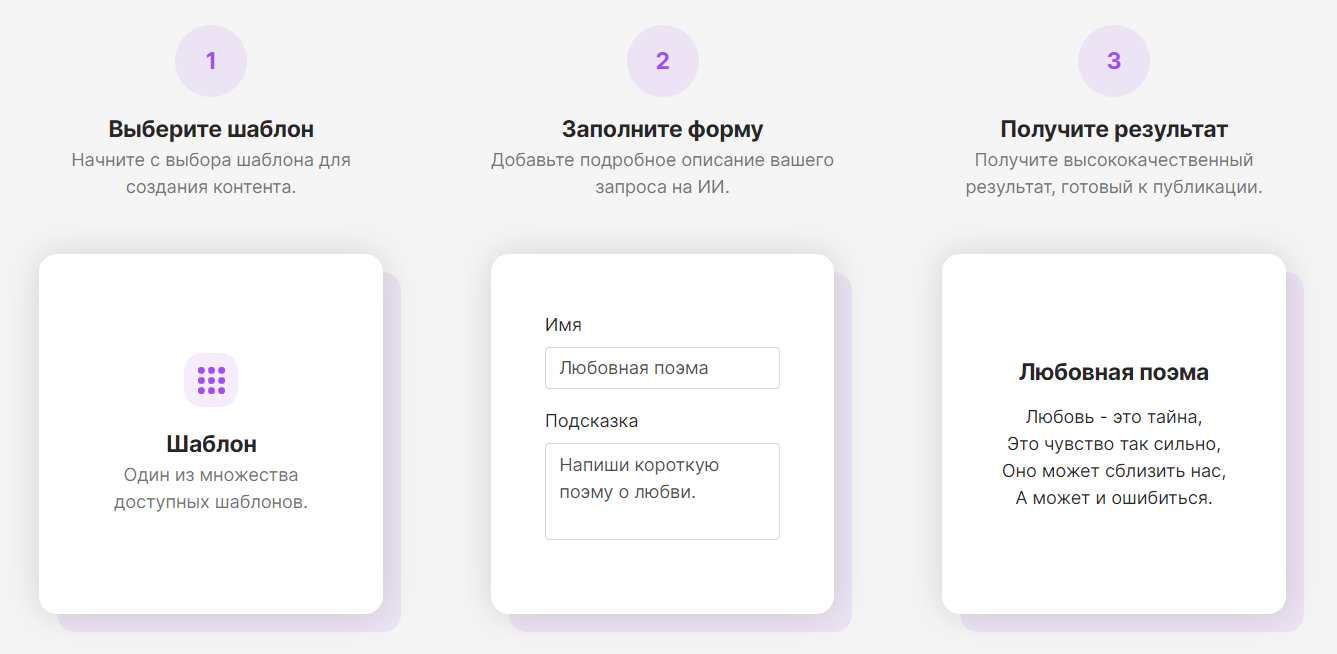This screenshot has width=1337, height=654.
Task: Click the poem line А может и ошибиться
Action: (x=1114, y=497)
